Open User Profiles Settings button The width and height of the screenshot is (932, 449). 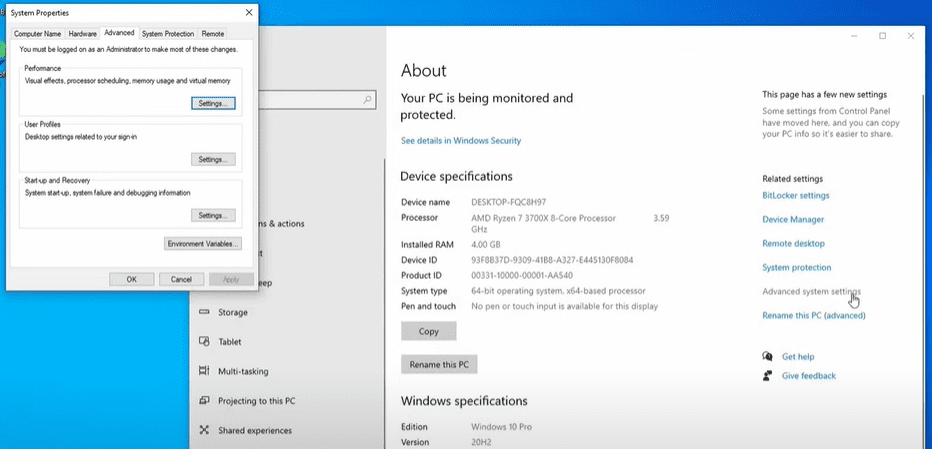click(212, 159)
